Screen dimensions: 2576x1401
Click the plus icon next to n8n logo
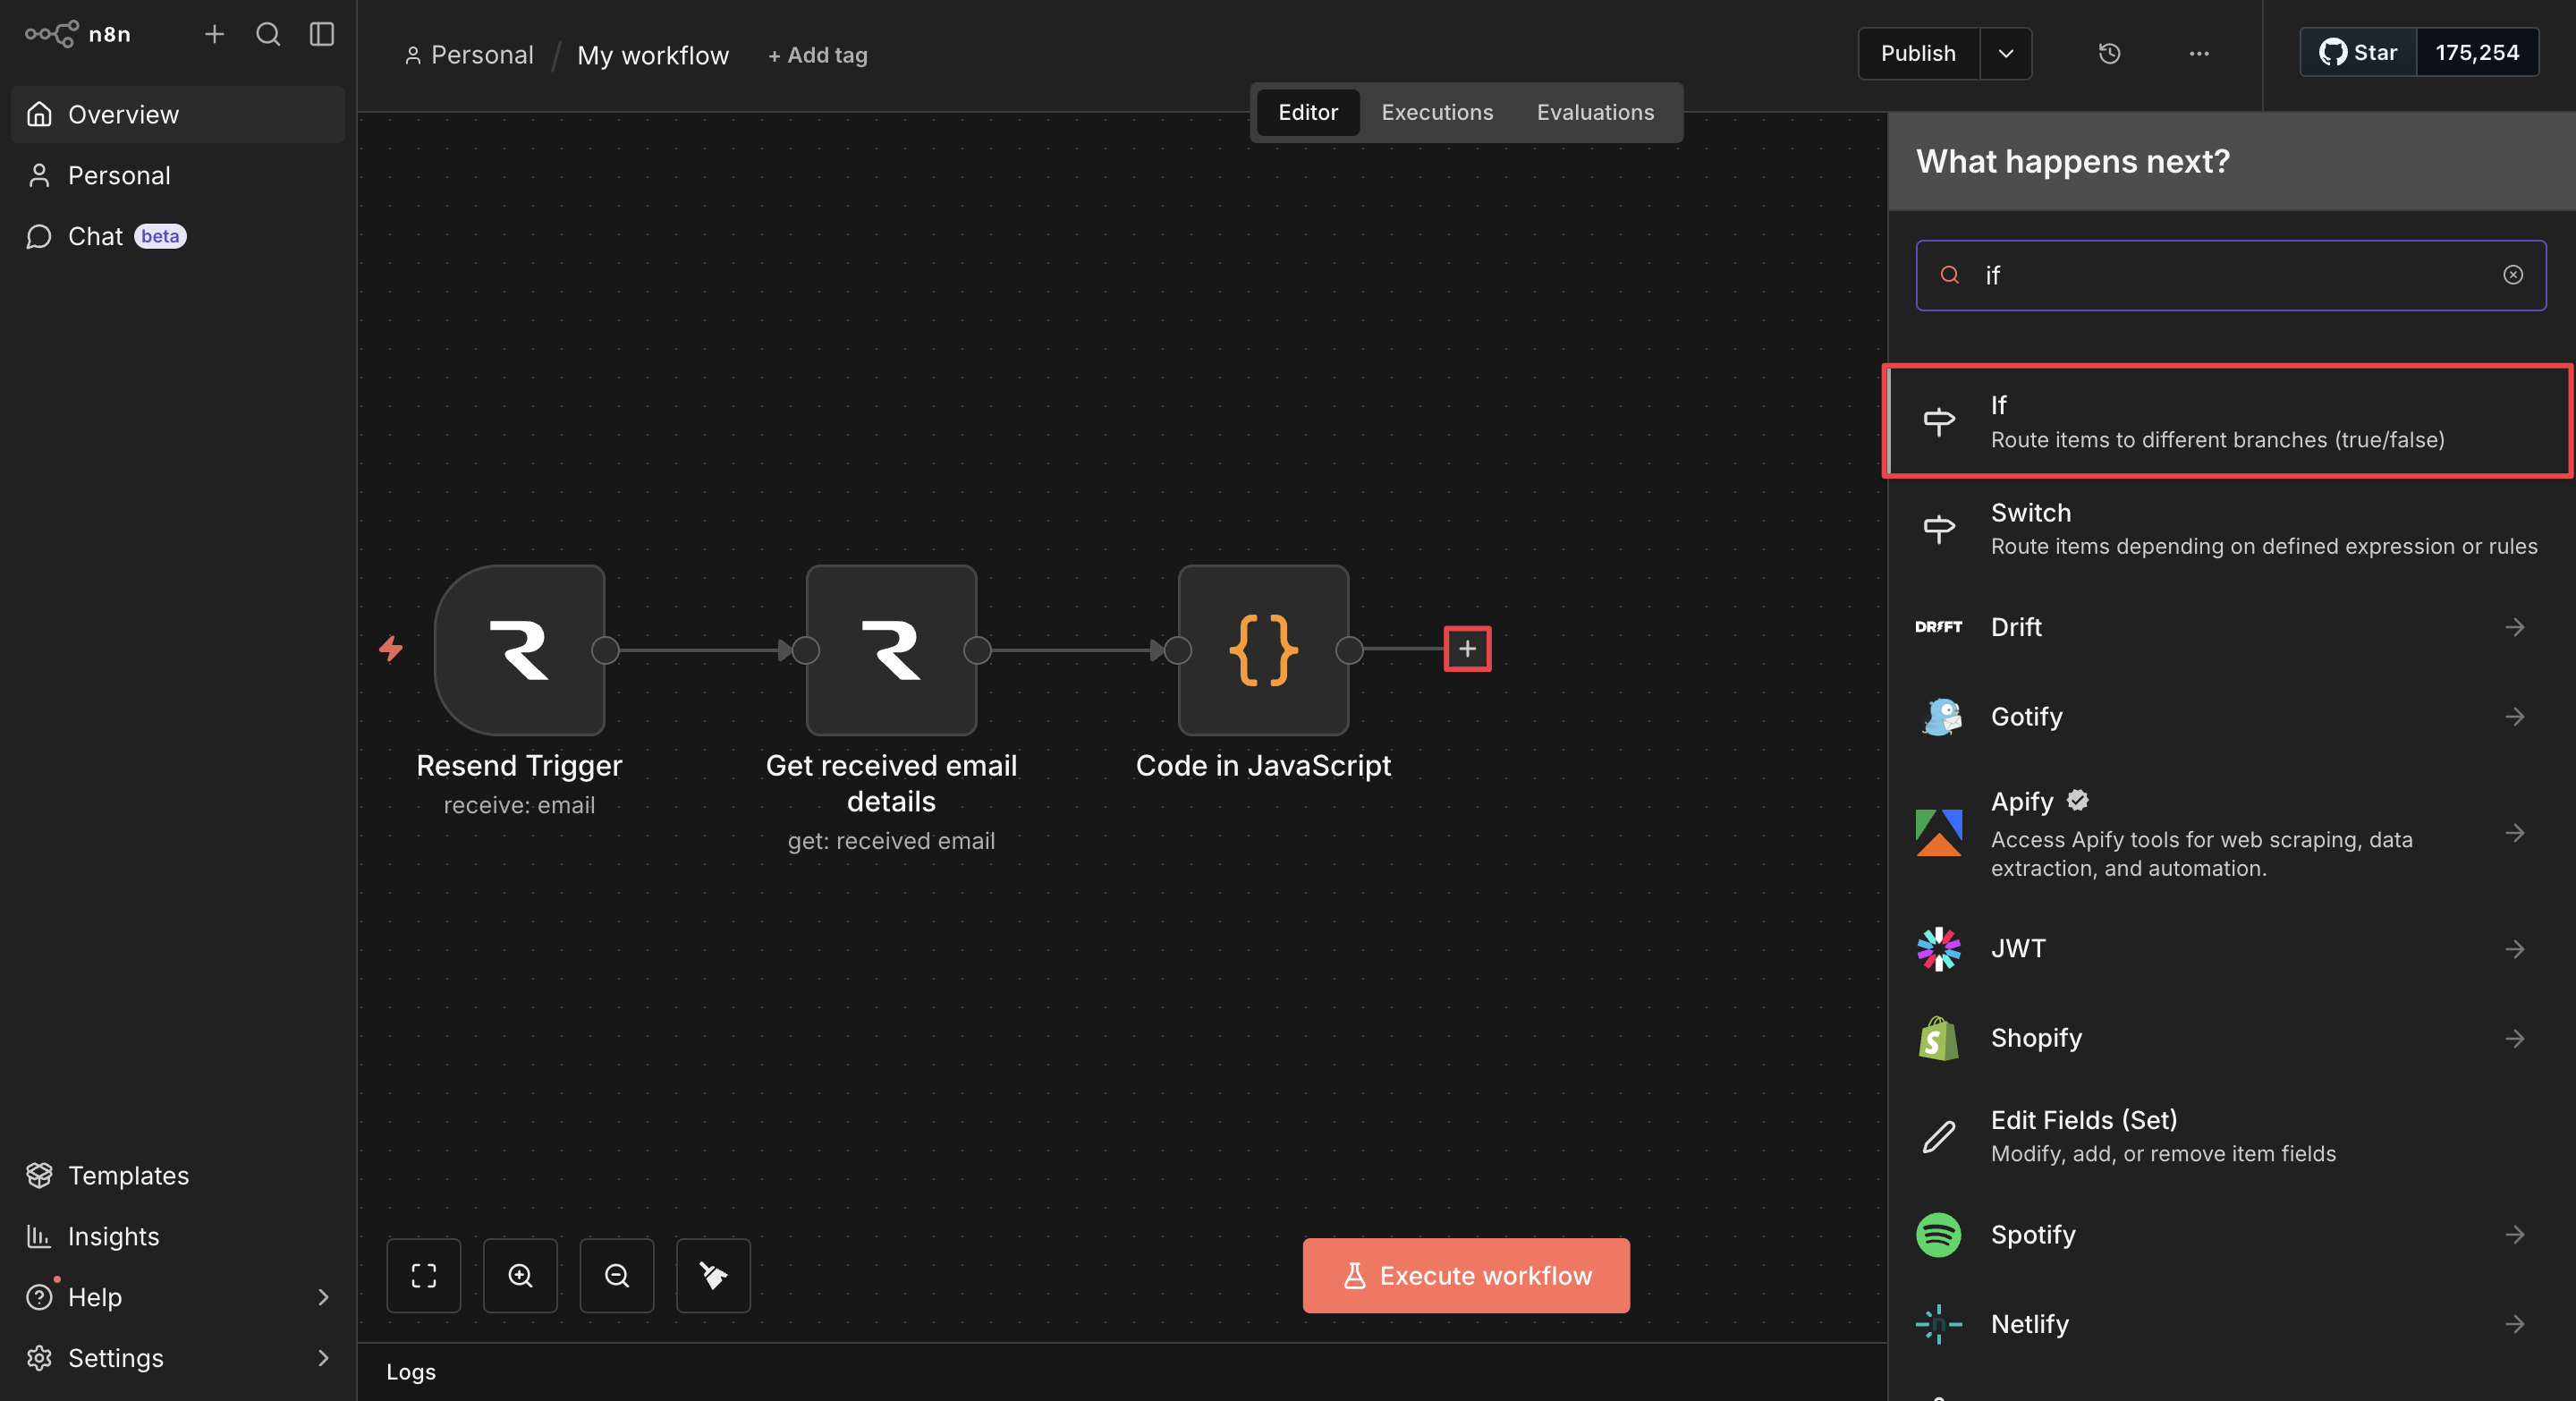214,34
